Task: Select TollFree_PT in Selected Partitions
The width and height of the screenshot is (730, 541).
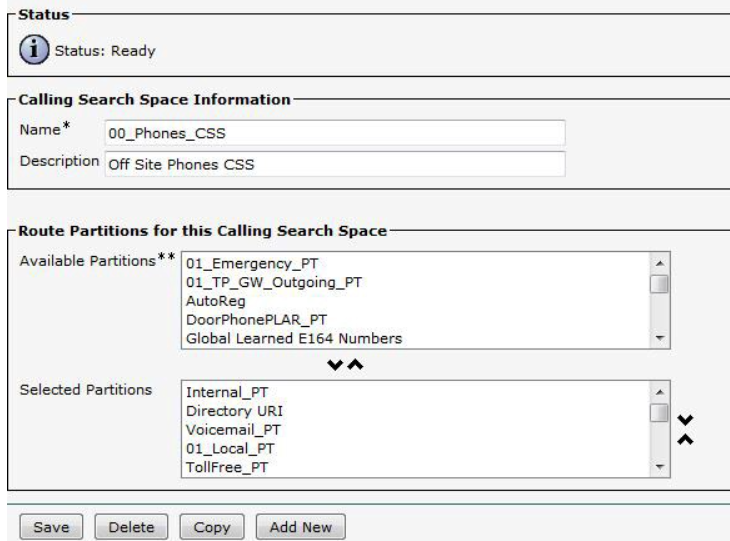Action: pos(417,467)
